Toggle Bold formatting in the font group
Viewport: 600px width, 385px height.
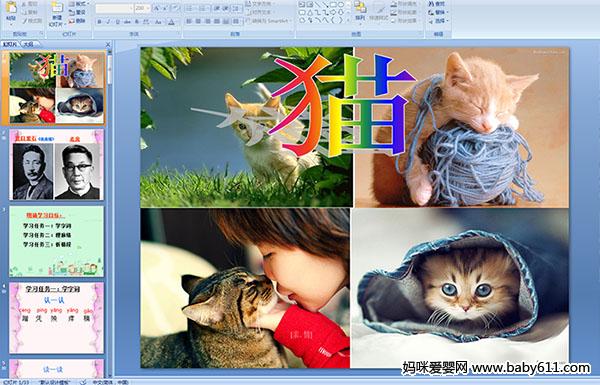99,22
